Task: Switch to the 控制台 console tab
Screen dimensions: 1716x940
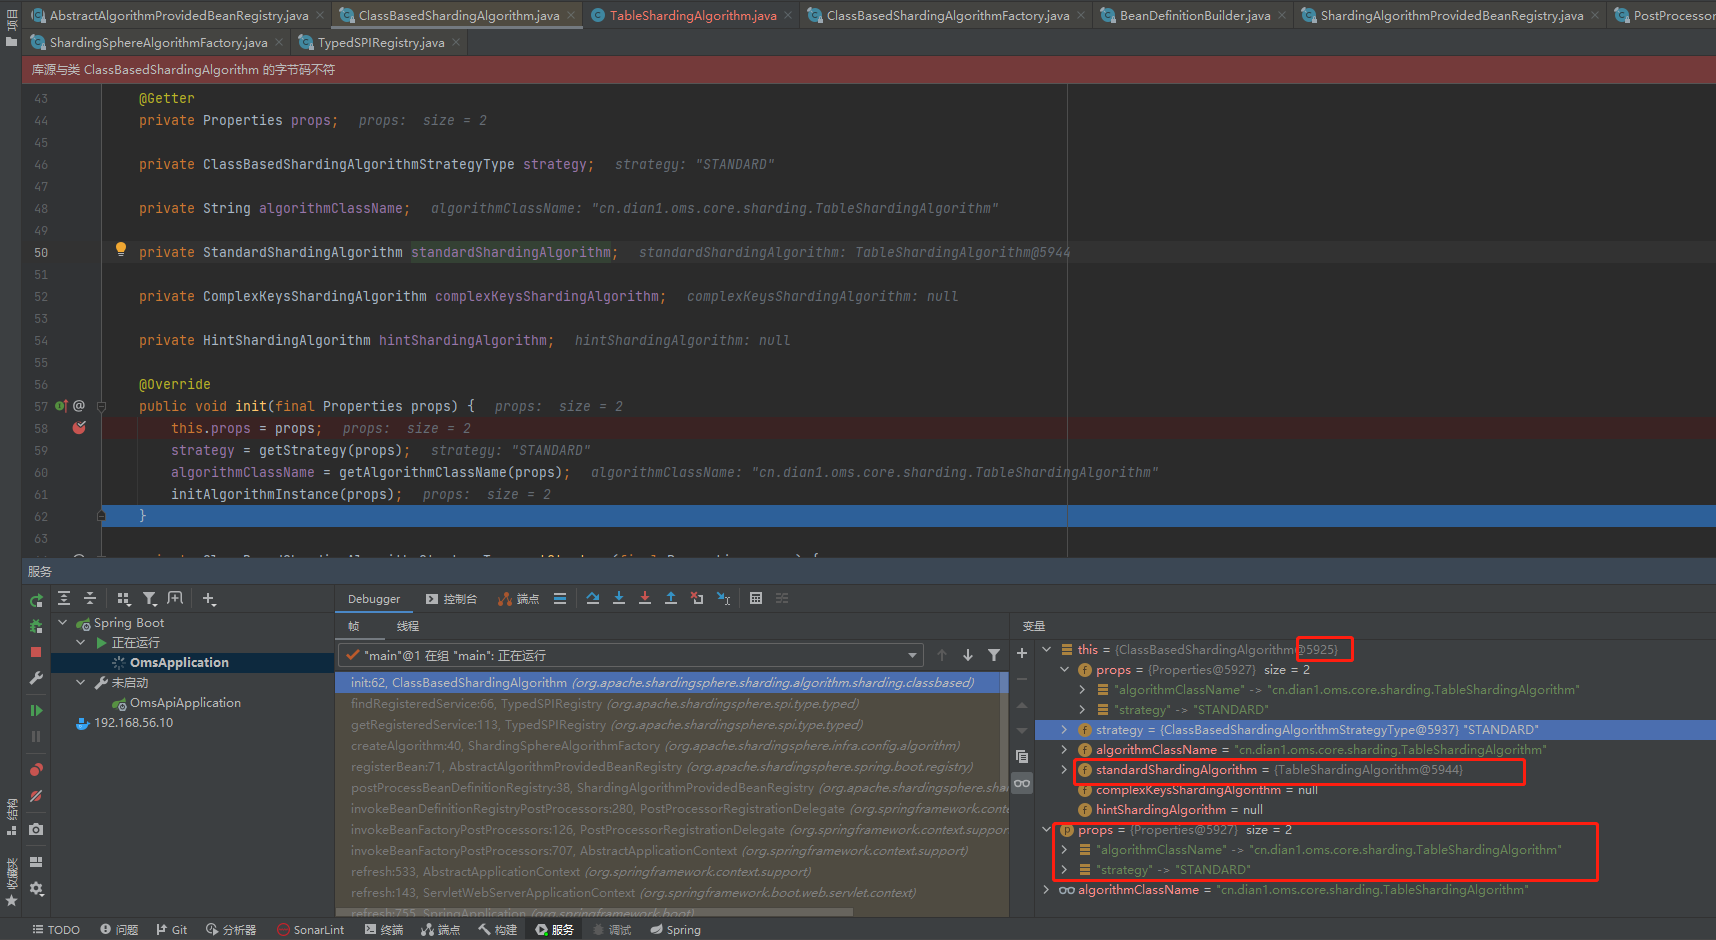Action: 451,599
